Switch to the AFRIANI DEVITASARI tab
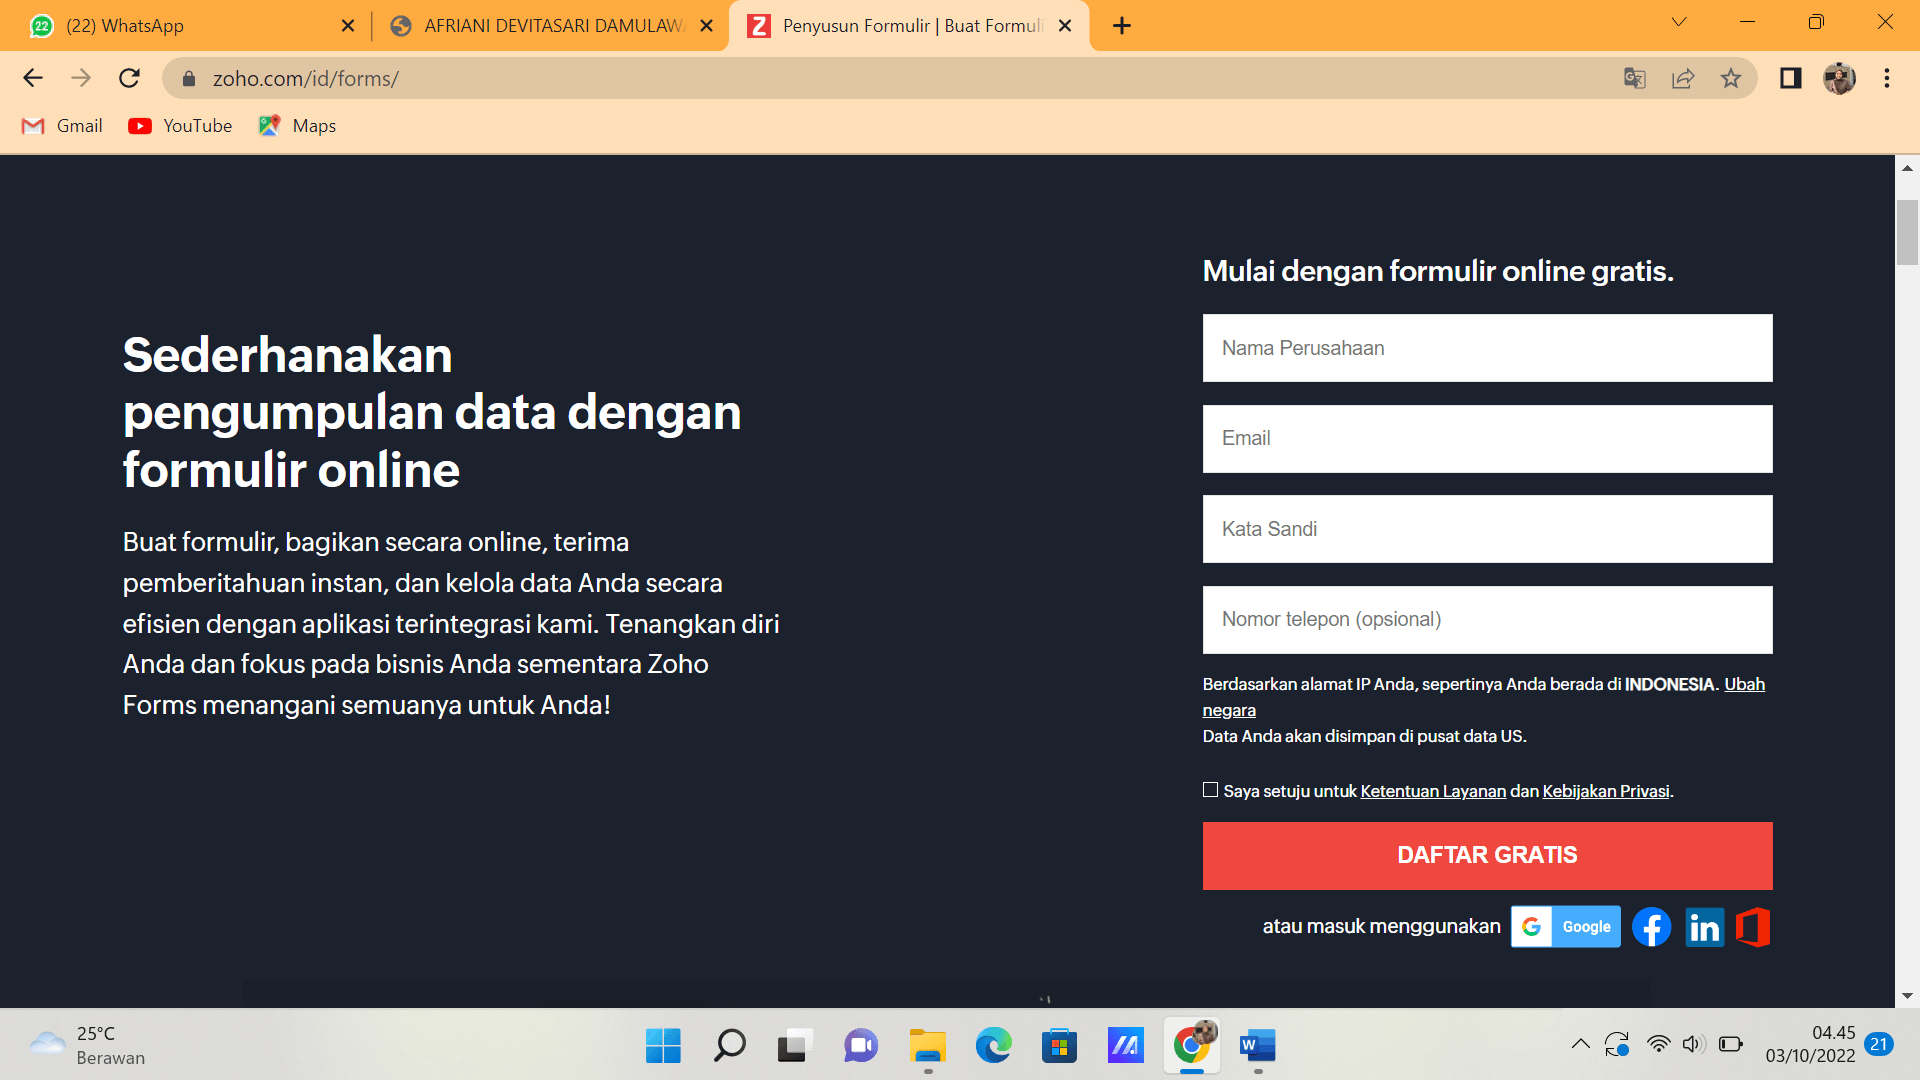 (550, 26)
